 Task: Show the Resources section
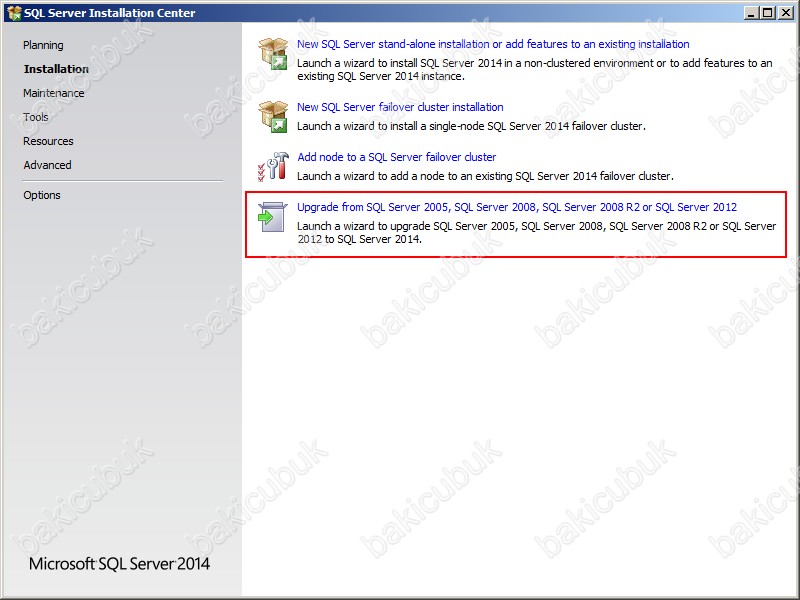tap(48, 141)
